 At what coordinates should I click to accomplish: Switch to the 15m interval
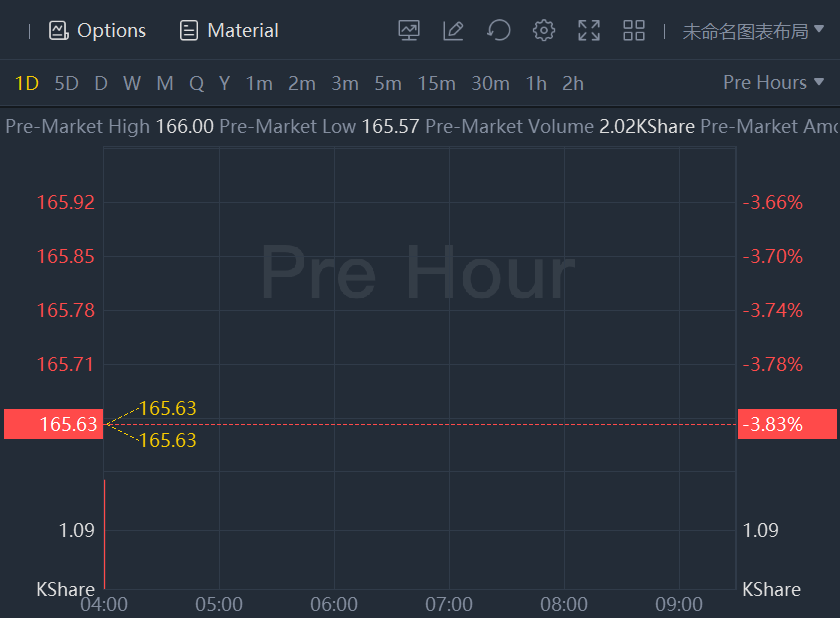[x=436, y=83]
